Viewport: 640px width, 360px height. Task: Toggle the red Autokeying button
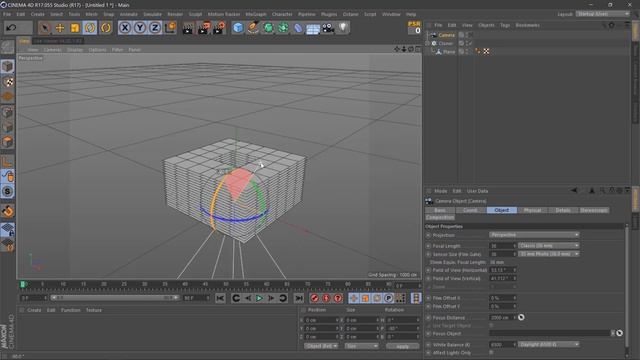coord(326,298)
